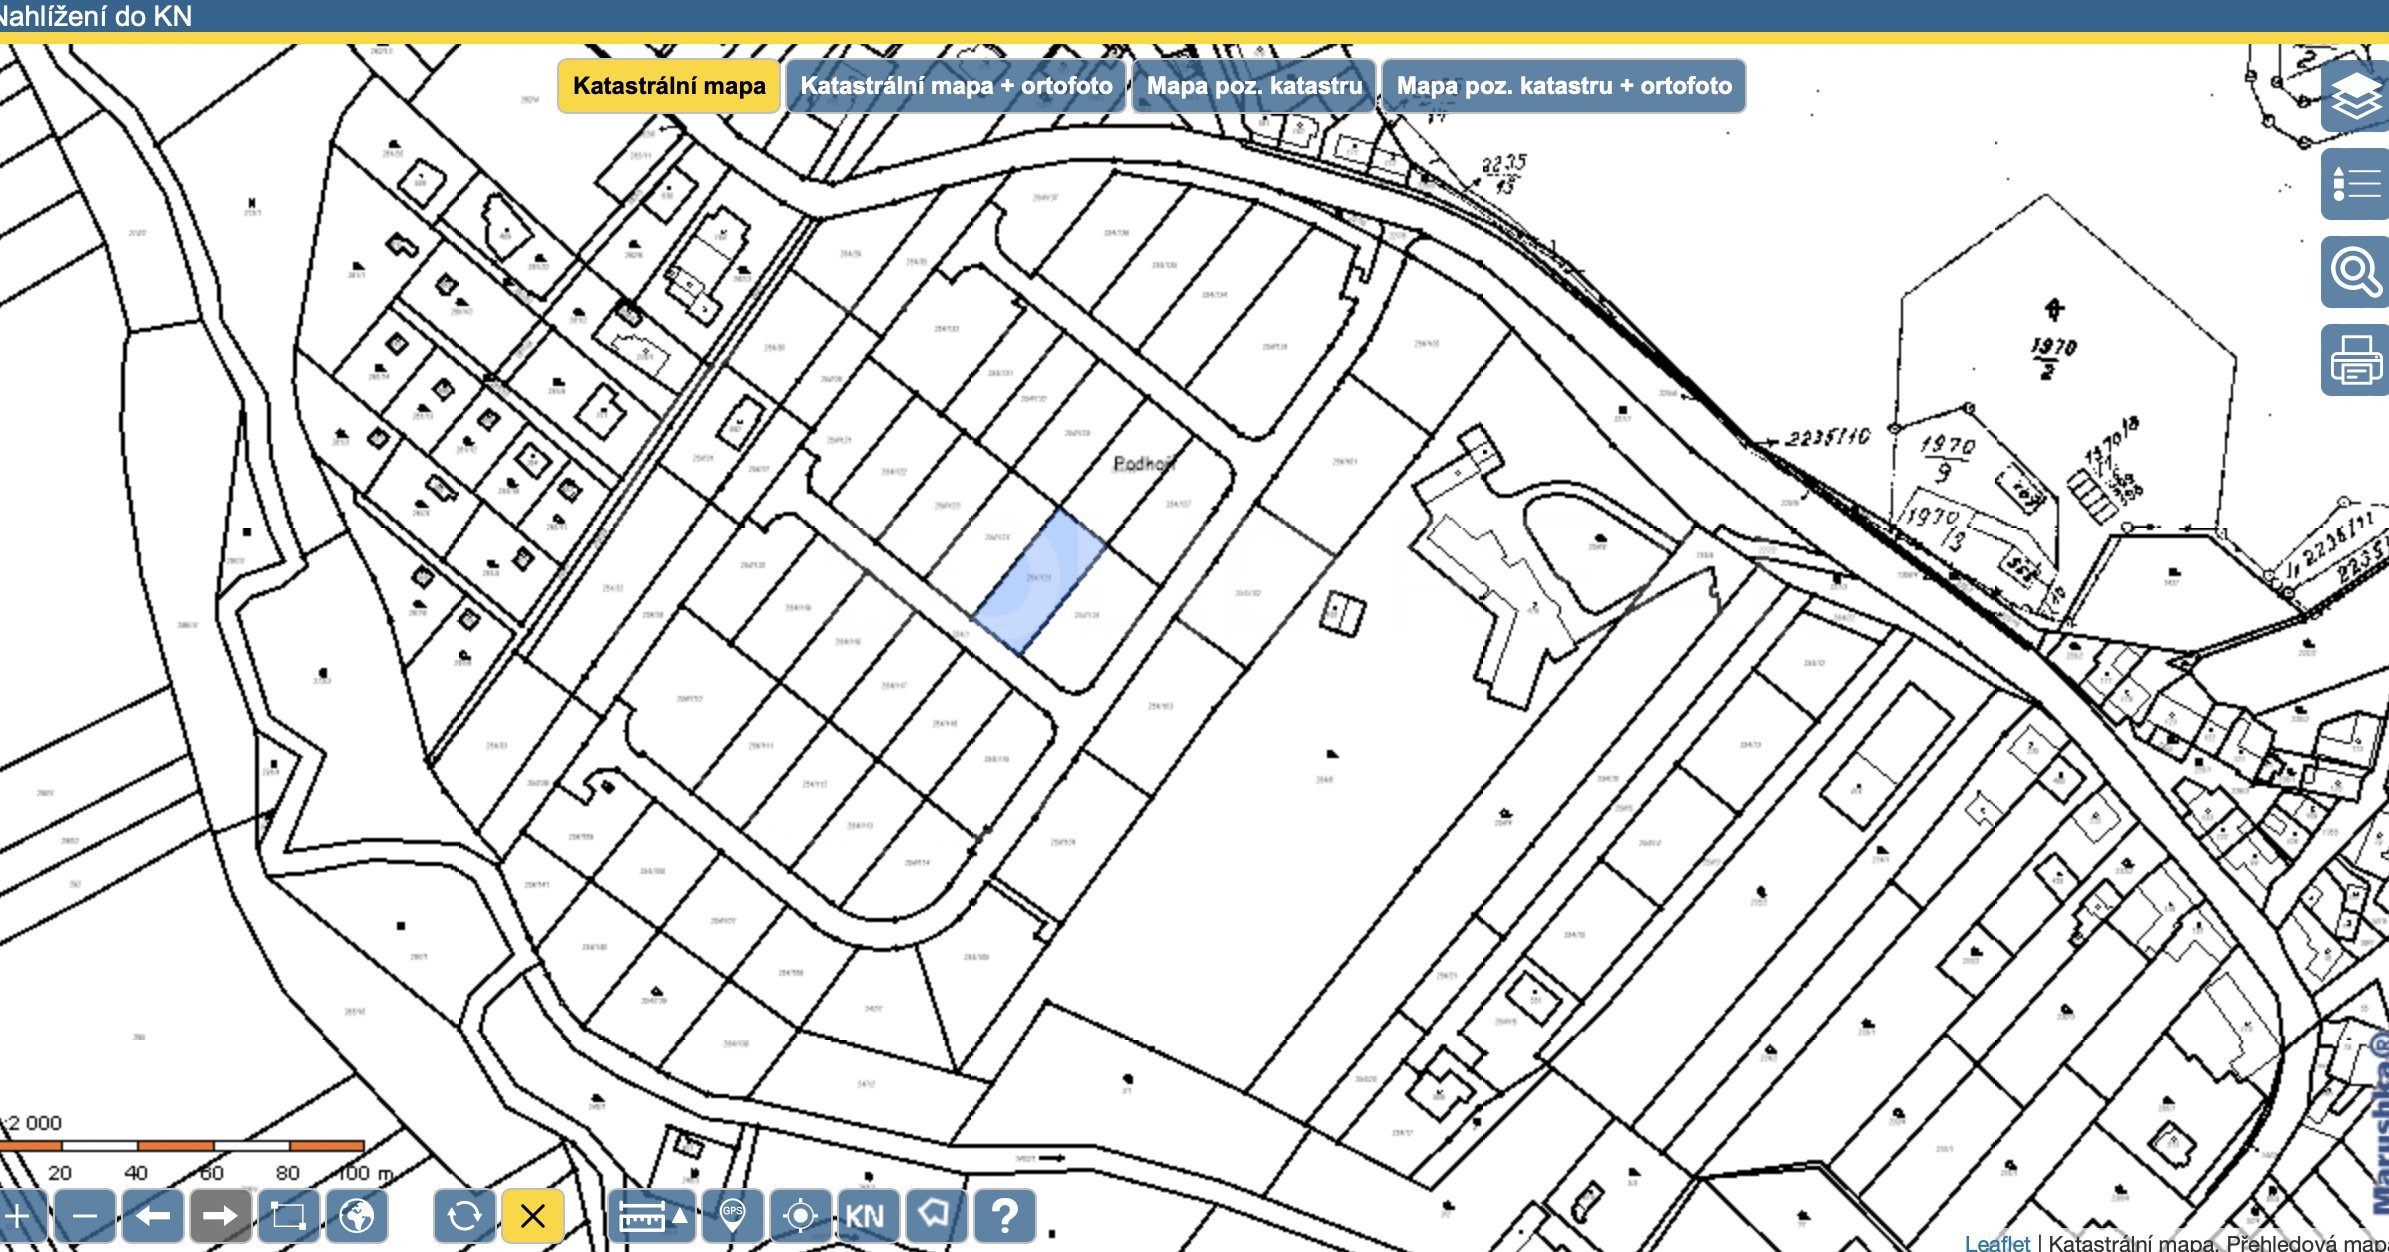Open GPS coordinates locator tool
Screen dimensions: 2389x1252
(x=733, y=1216)
